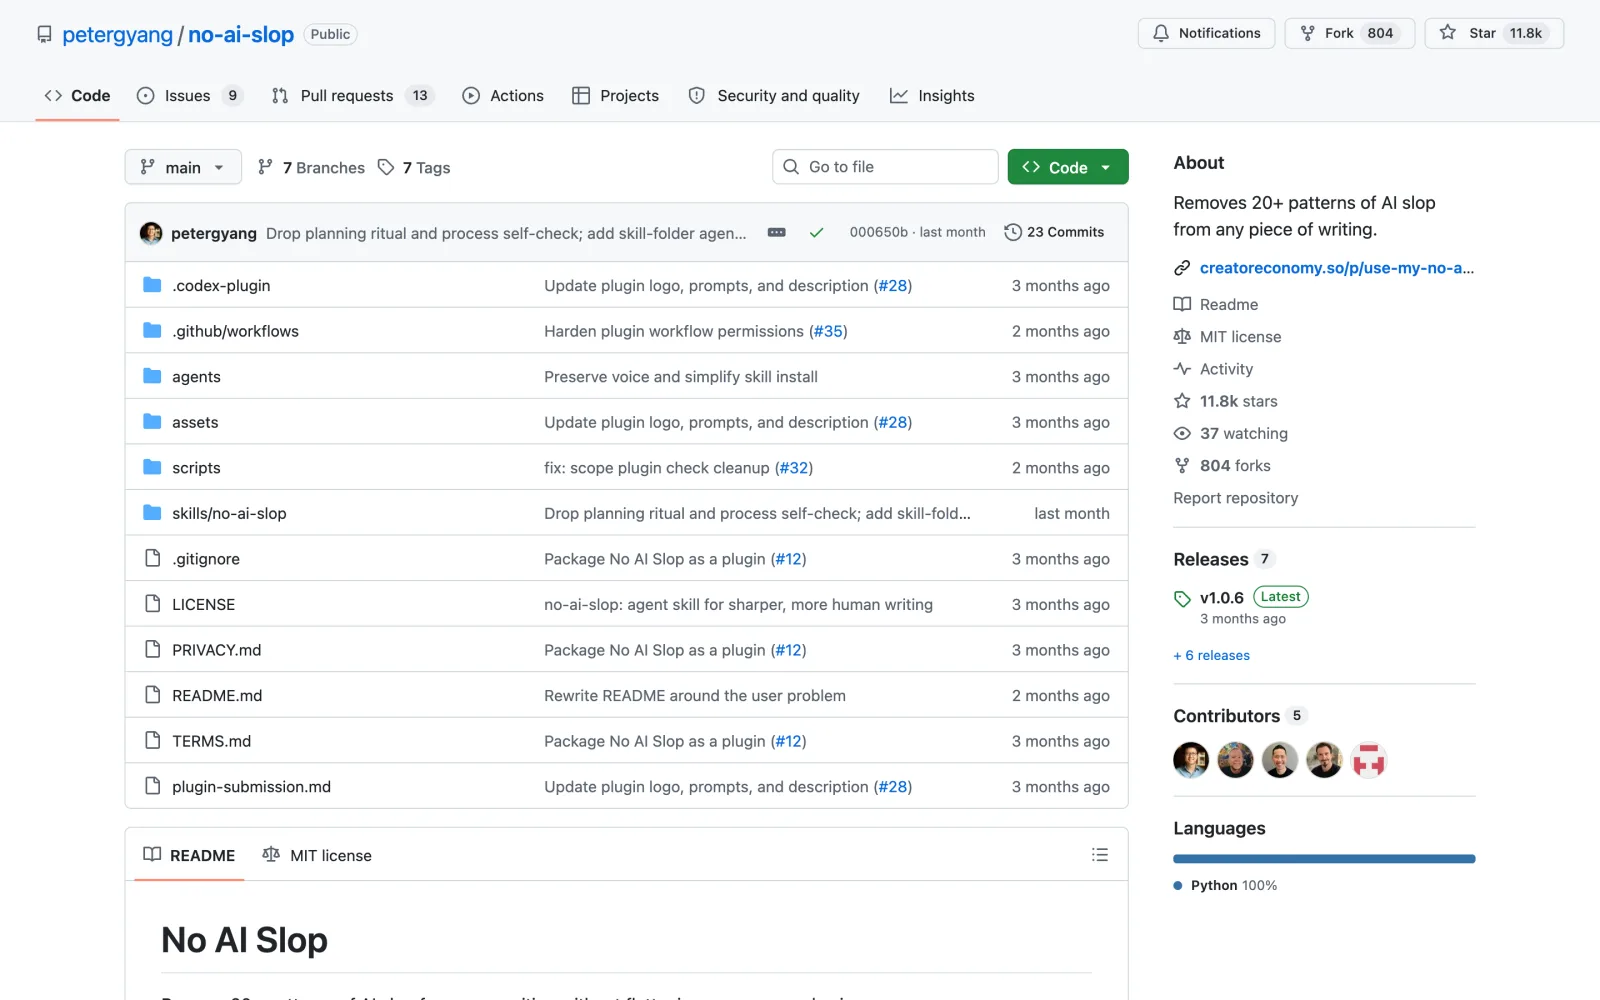Open the Pull requests tab
The width and height of the screenshot is (1600, 1000).
[351, 96]
